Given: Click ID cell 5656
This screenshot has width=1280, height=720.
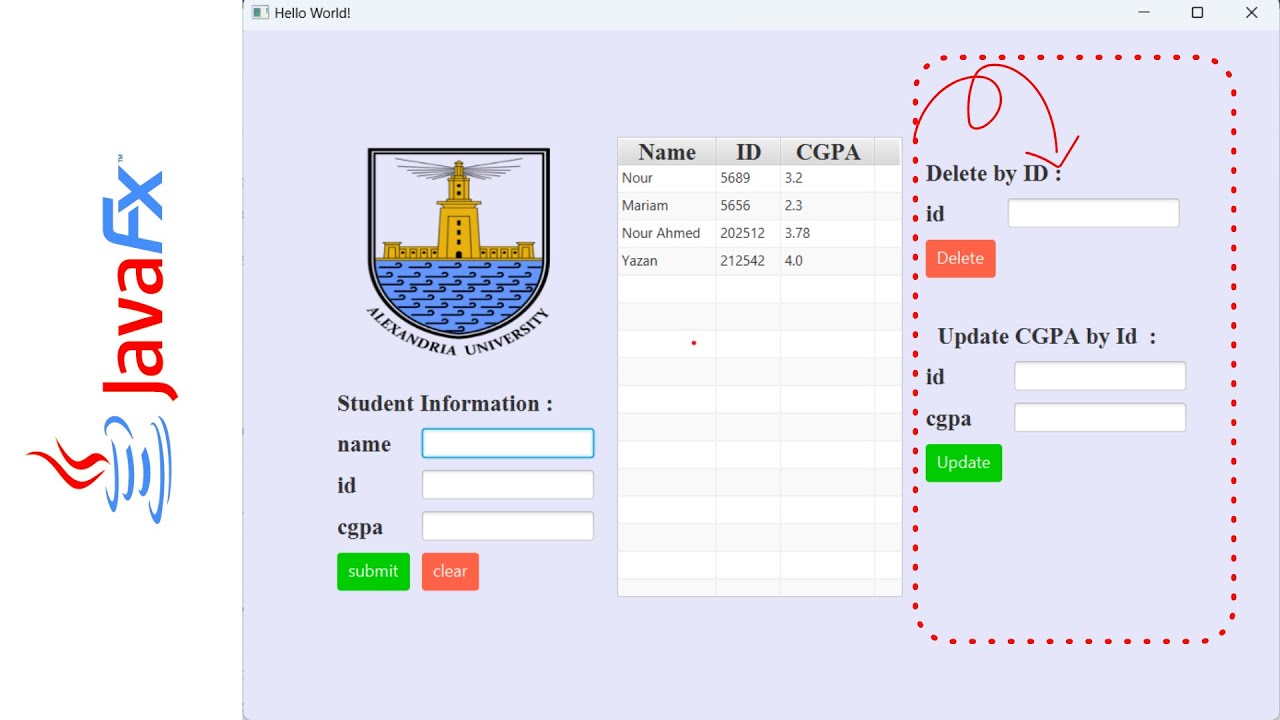Looking at the screenshot, I should tap(748, 206).
